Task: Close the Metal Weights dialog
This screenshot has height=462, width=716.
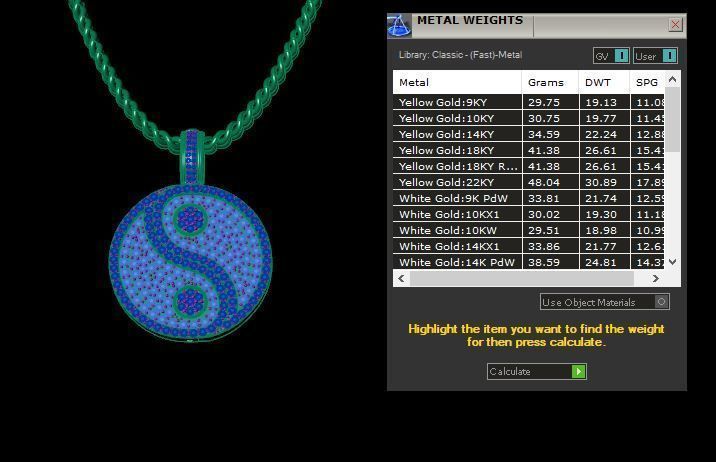Action: (x=675, y=24)
